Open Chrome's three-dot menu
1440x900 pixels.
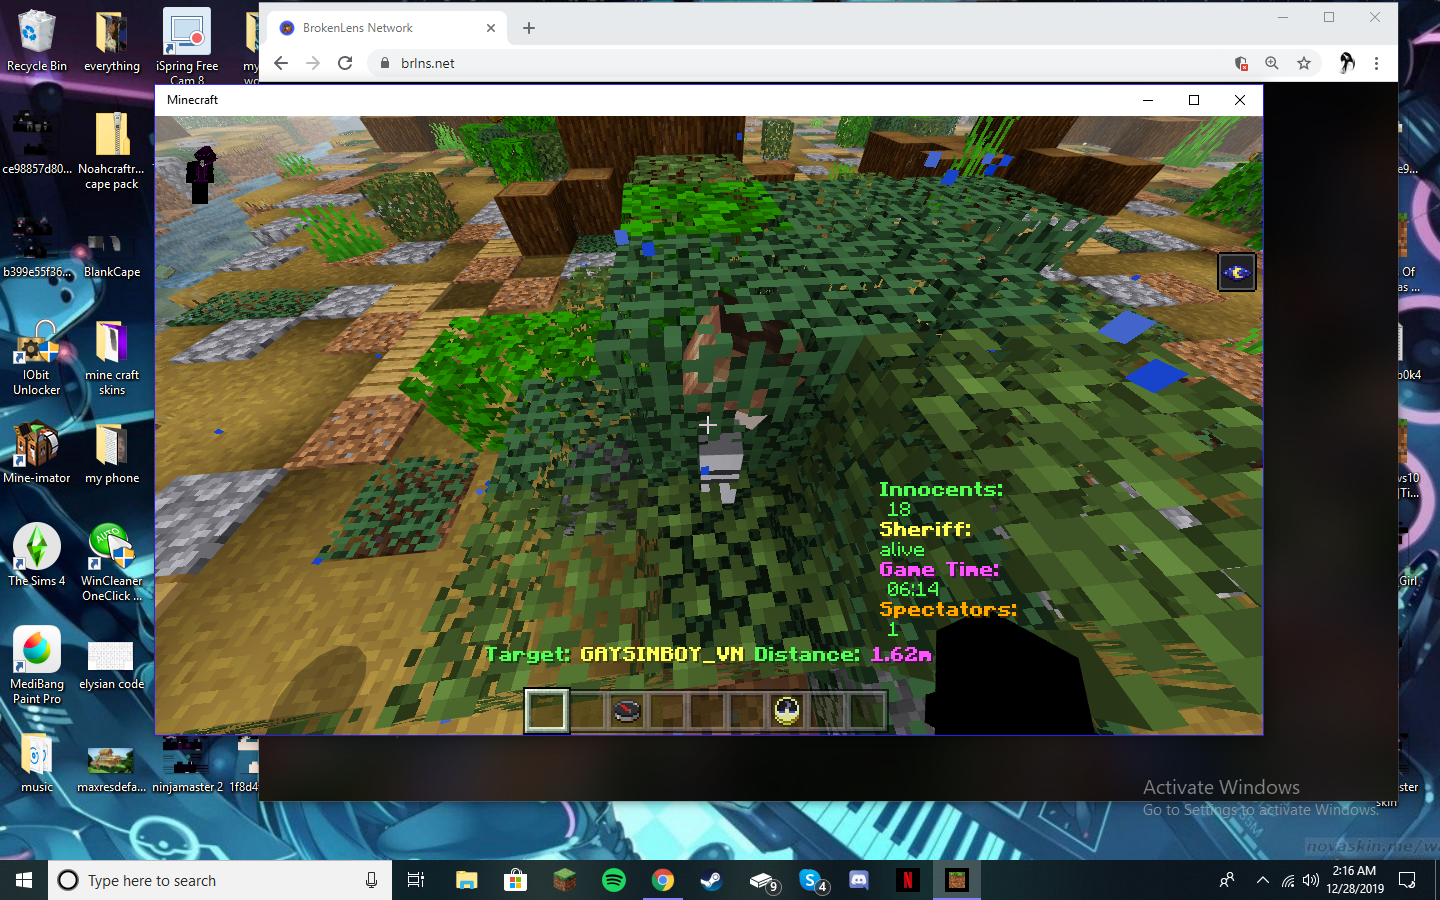point(1377,63)
